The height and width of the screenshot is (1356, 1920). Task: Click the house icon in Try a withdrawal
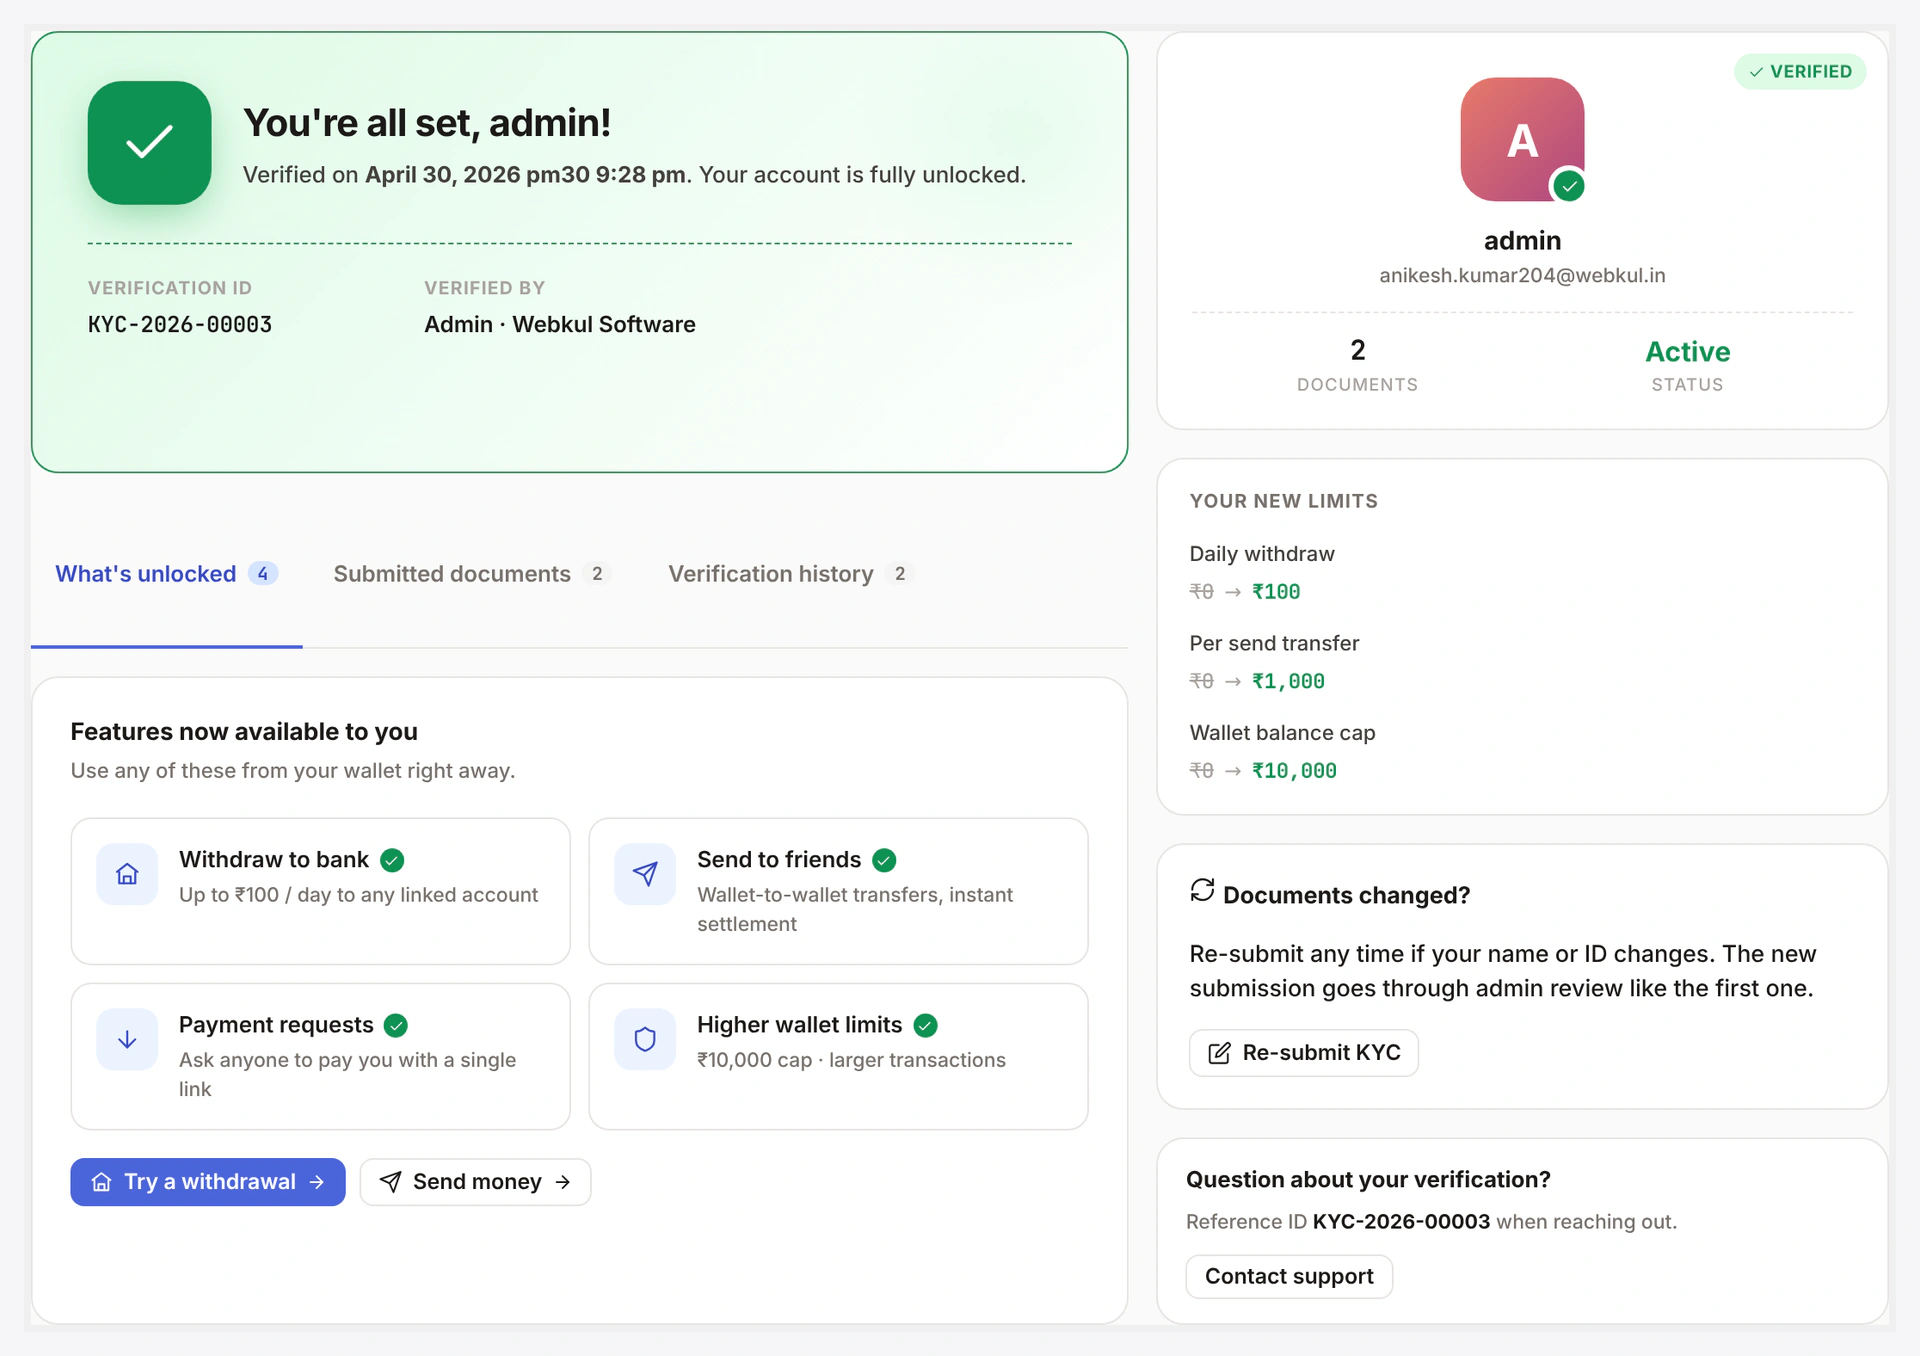[101, 1182]
